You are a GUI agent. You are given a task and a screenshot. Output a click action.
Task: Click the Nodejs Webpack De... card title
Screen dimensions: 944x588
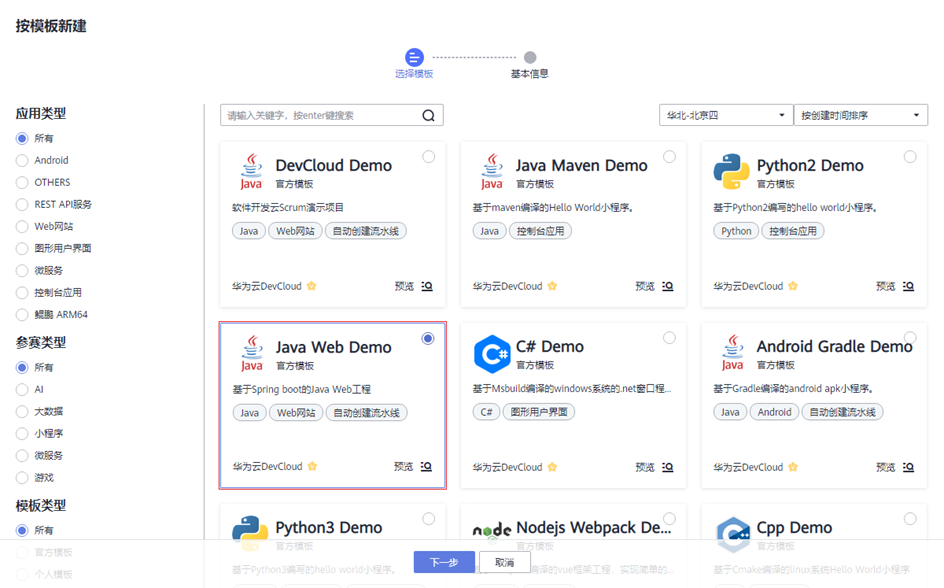click(594, 528)
